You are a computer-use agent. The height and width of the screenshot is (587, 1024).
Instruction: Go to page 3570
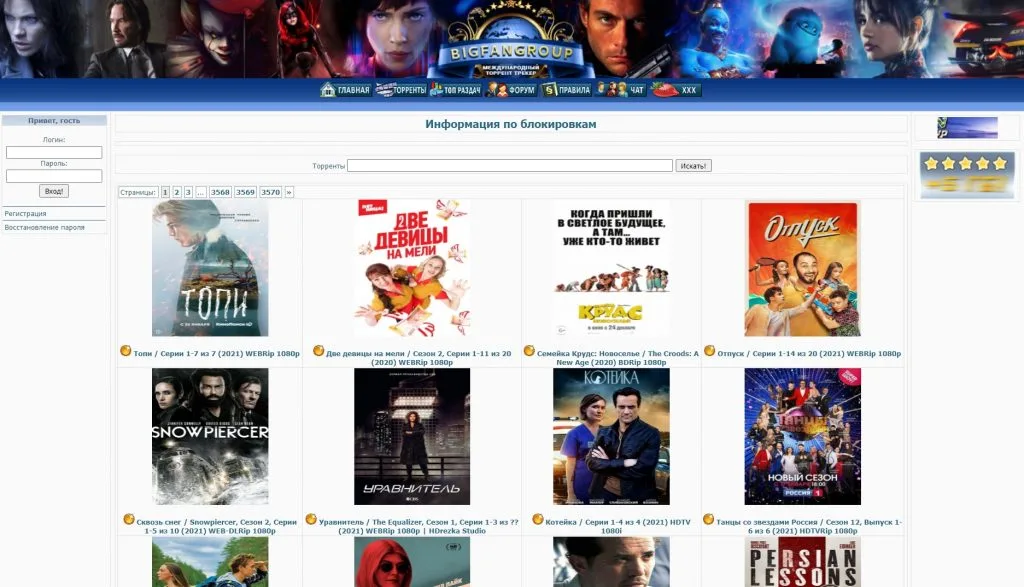point(270,192)
